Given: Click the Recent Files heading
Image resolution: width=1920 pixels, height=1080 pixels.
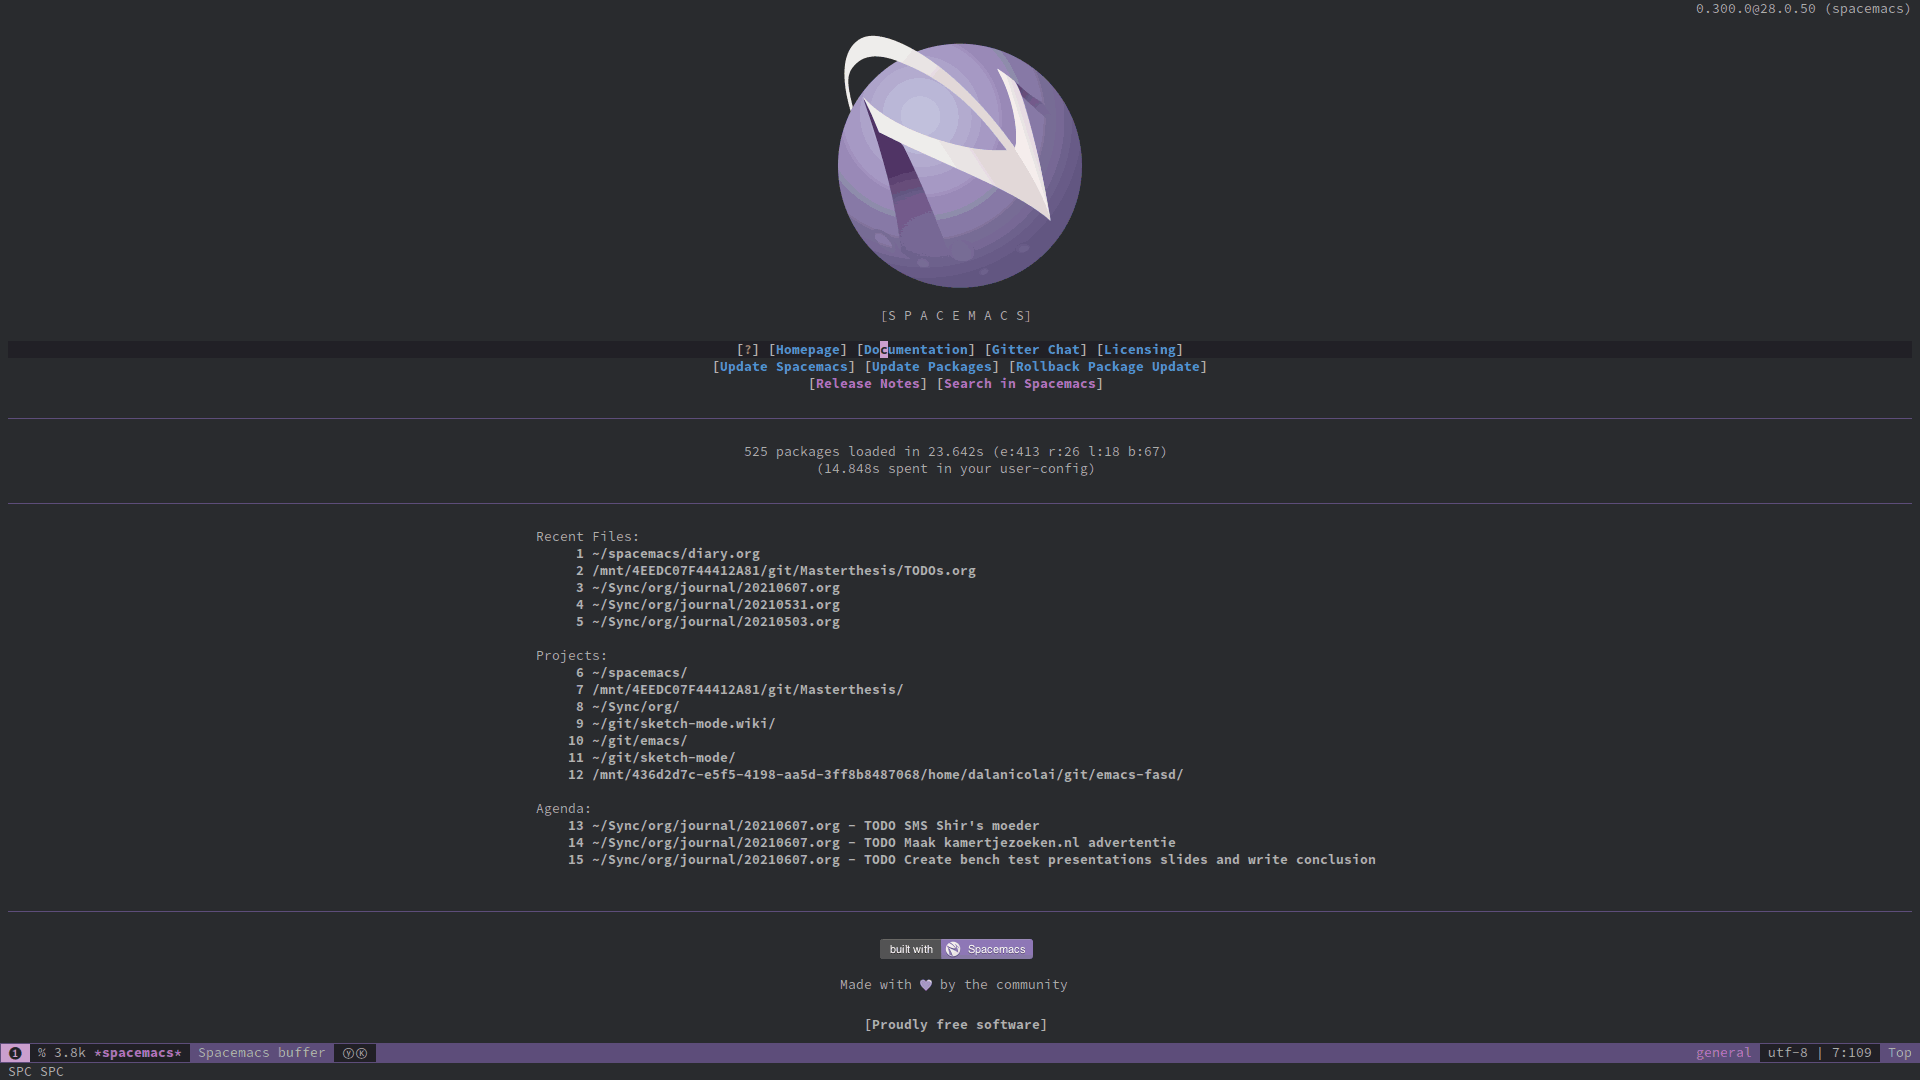Looking at the screenshot, I should (588, 537).
